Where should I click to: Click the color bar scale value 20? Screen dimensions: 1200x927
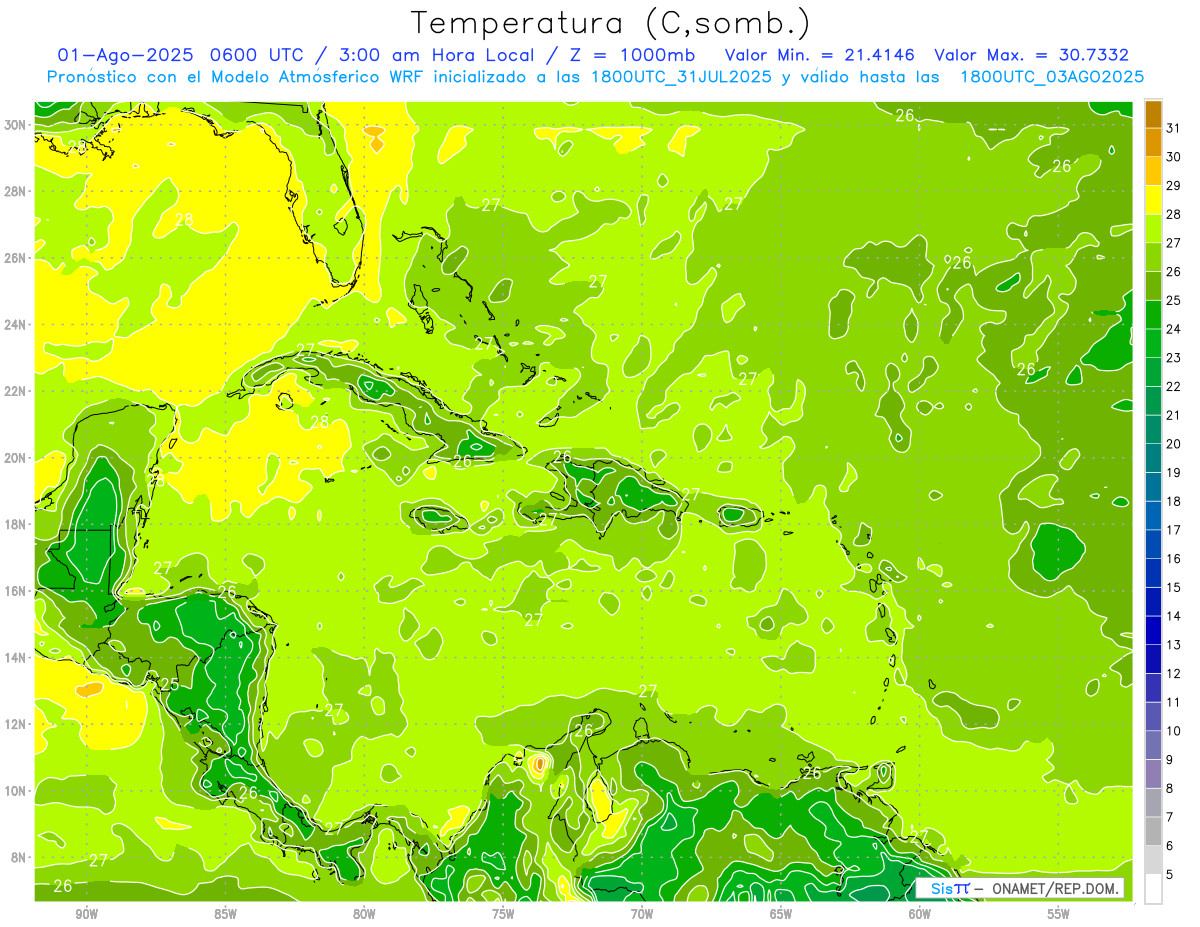tap(1174, 444)
